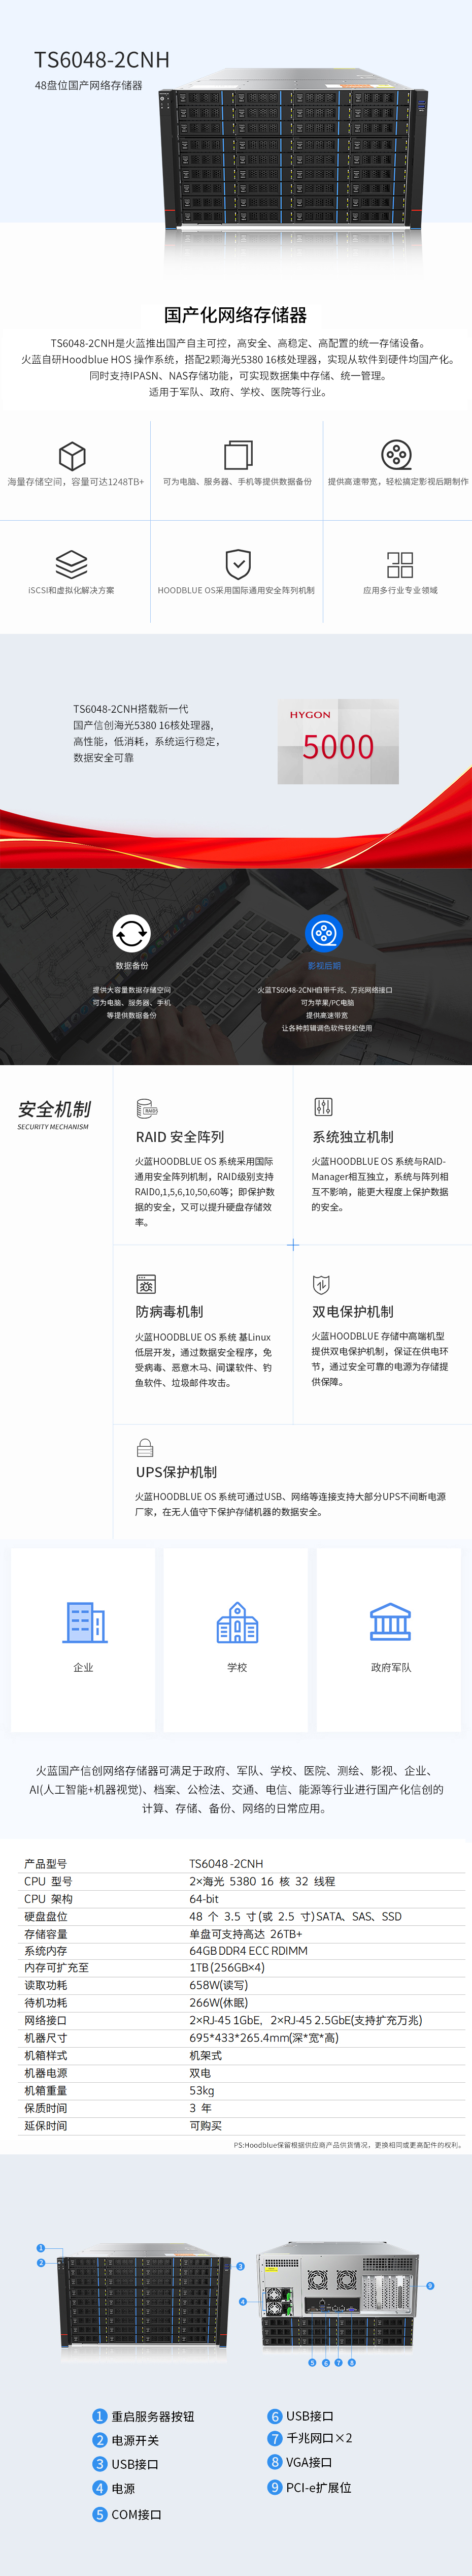Click the 网络接口 spec row label
Image resolution: width=472 pixels, height=2576 pixels.
click(46, 2020)
